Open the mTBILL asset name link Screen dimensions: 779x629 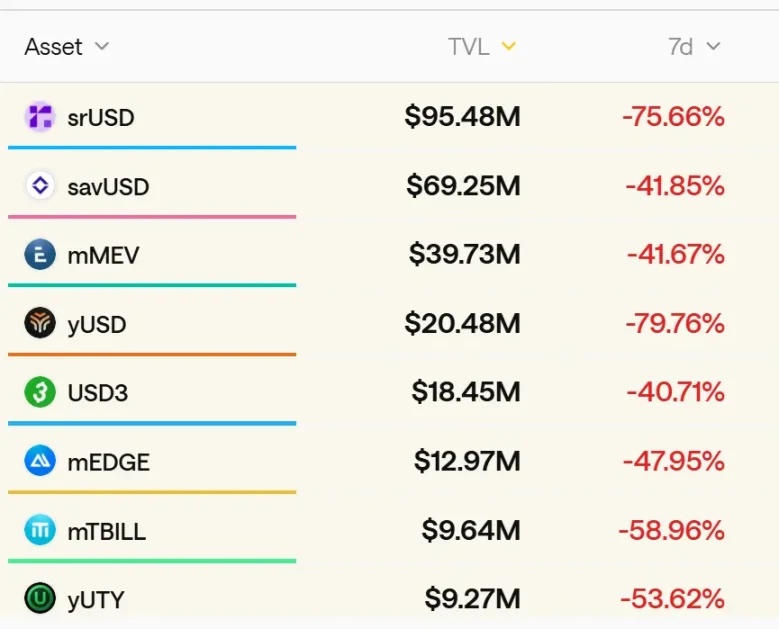(x=106, y=532)
